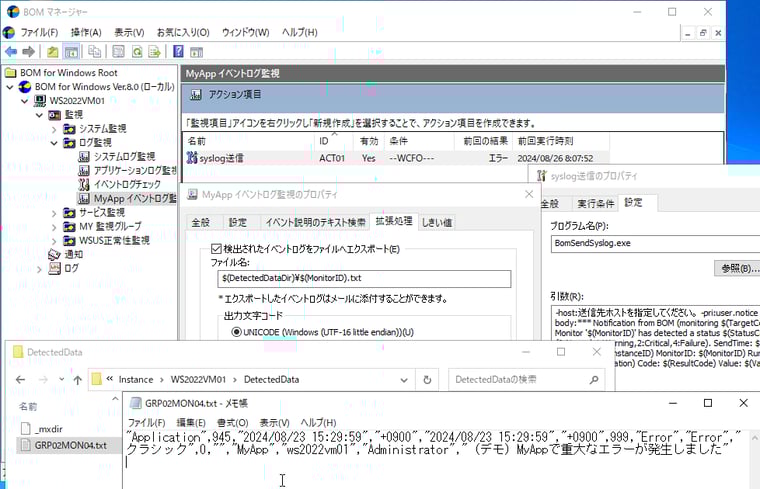Go up one folder in DetectedData Explorer
Image resolution: width=760 pixels, height=489 pixels.
coord(78,379)
